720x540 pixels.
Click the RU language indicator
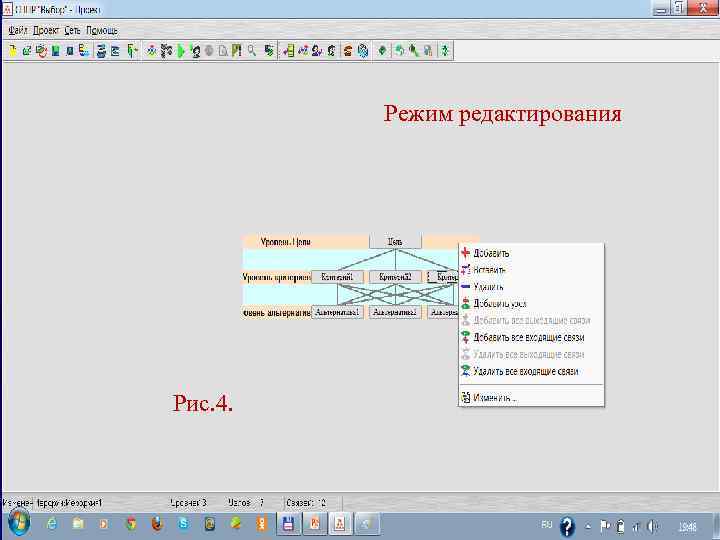point(546,524)
